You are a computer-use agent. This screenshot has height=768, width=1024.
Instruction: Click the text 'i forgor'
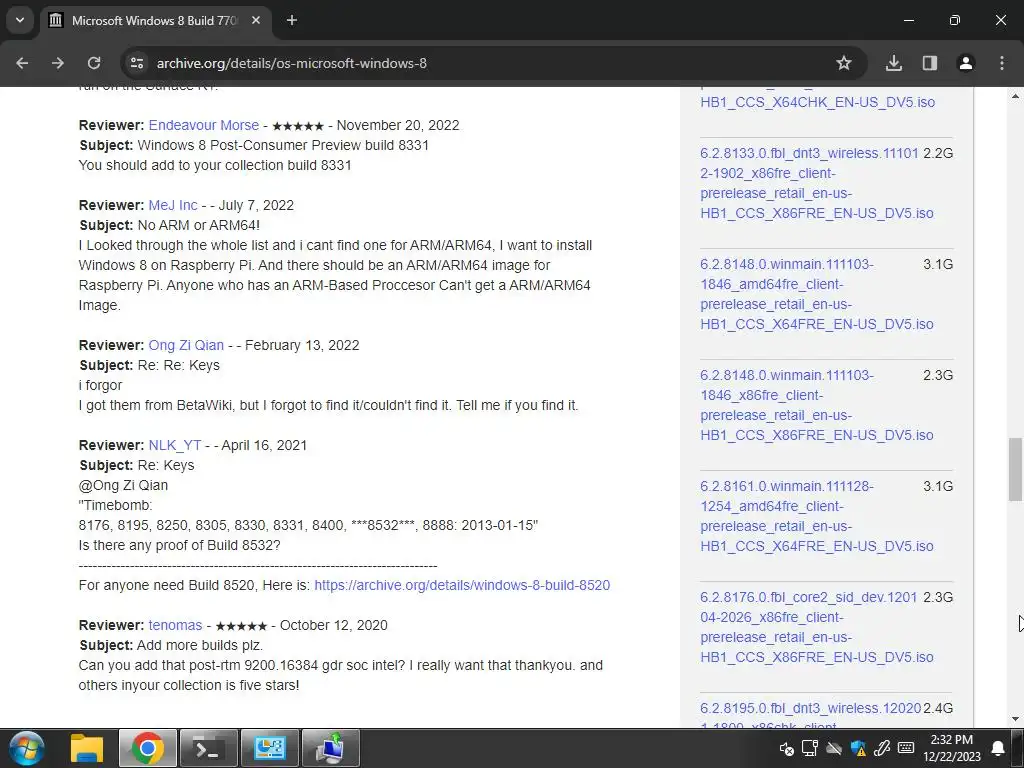pyautogui.click(x=101, y=385)
